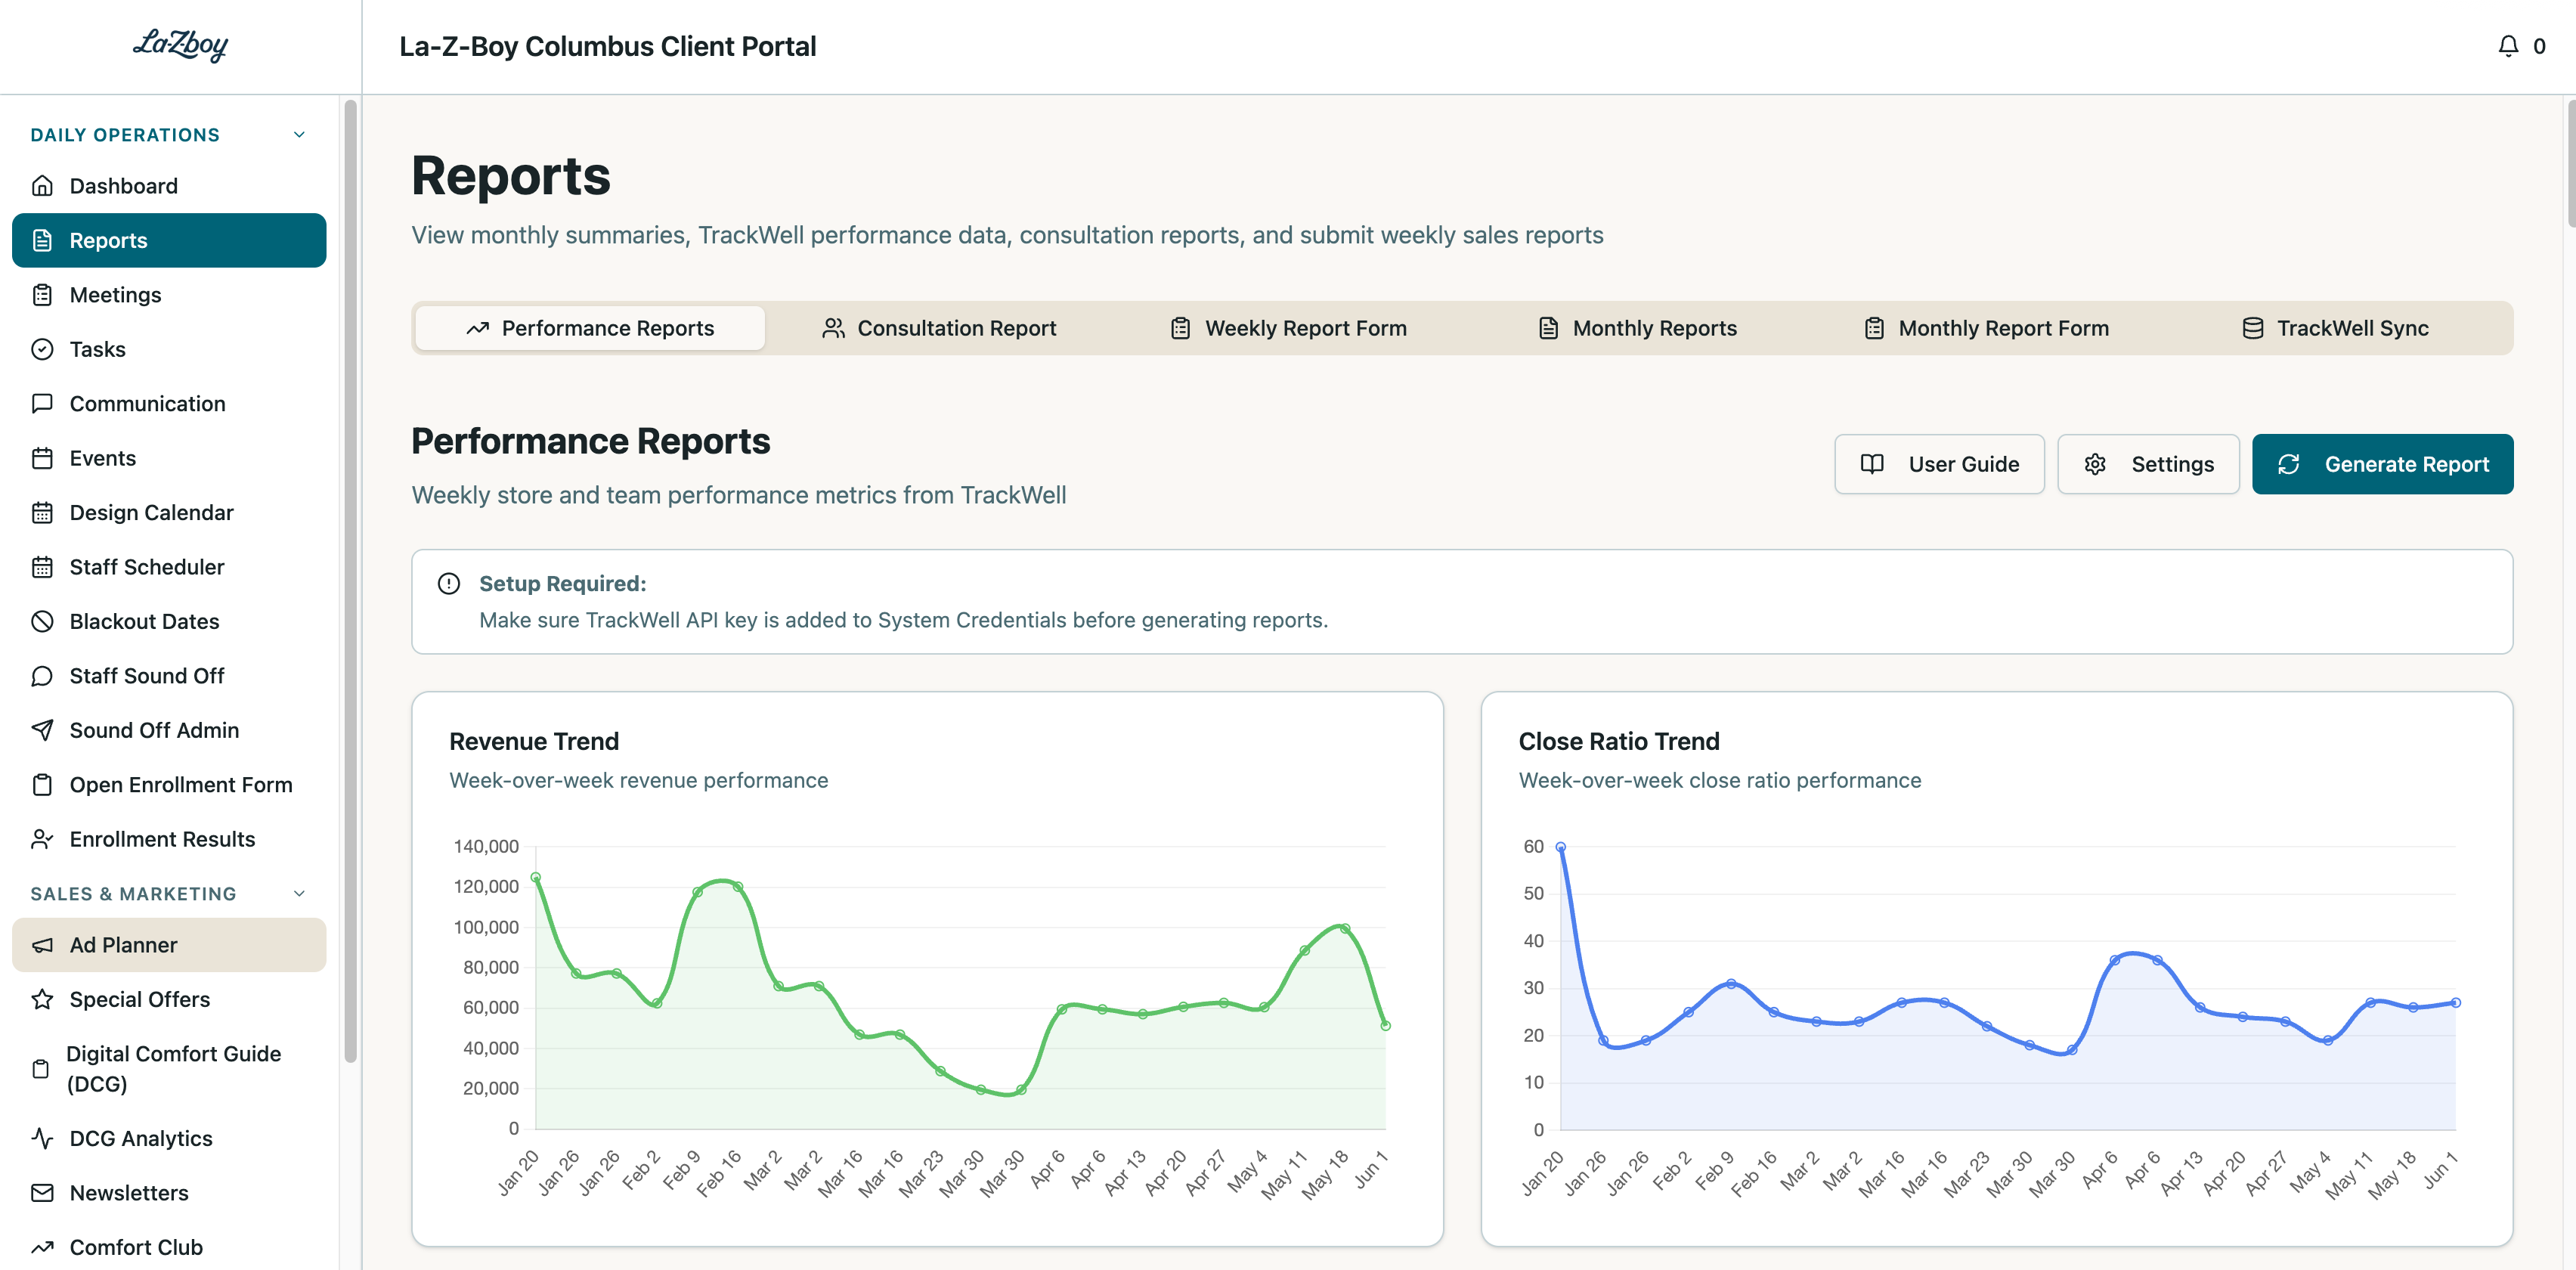Click the Generate Report button
Image resolution: width=2576 pixels, height=1270 pixels.
(2382, 464)
